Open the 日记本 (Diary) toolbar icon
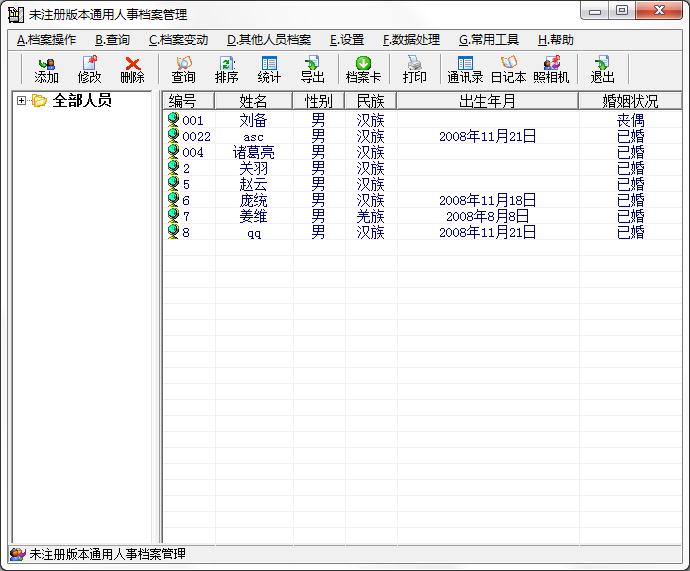Image resolution: width=690 pixels, height=571 pixels. click(x=508, y=63)
